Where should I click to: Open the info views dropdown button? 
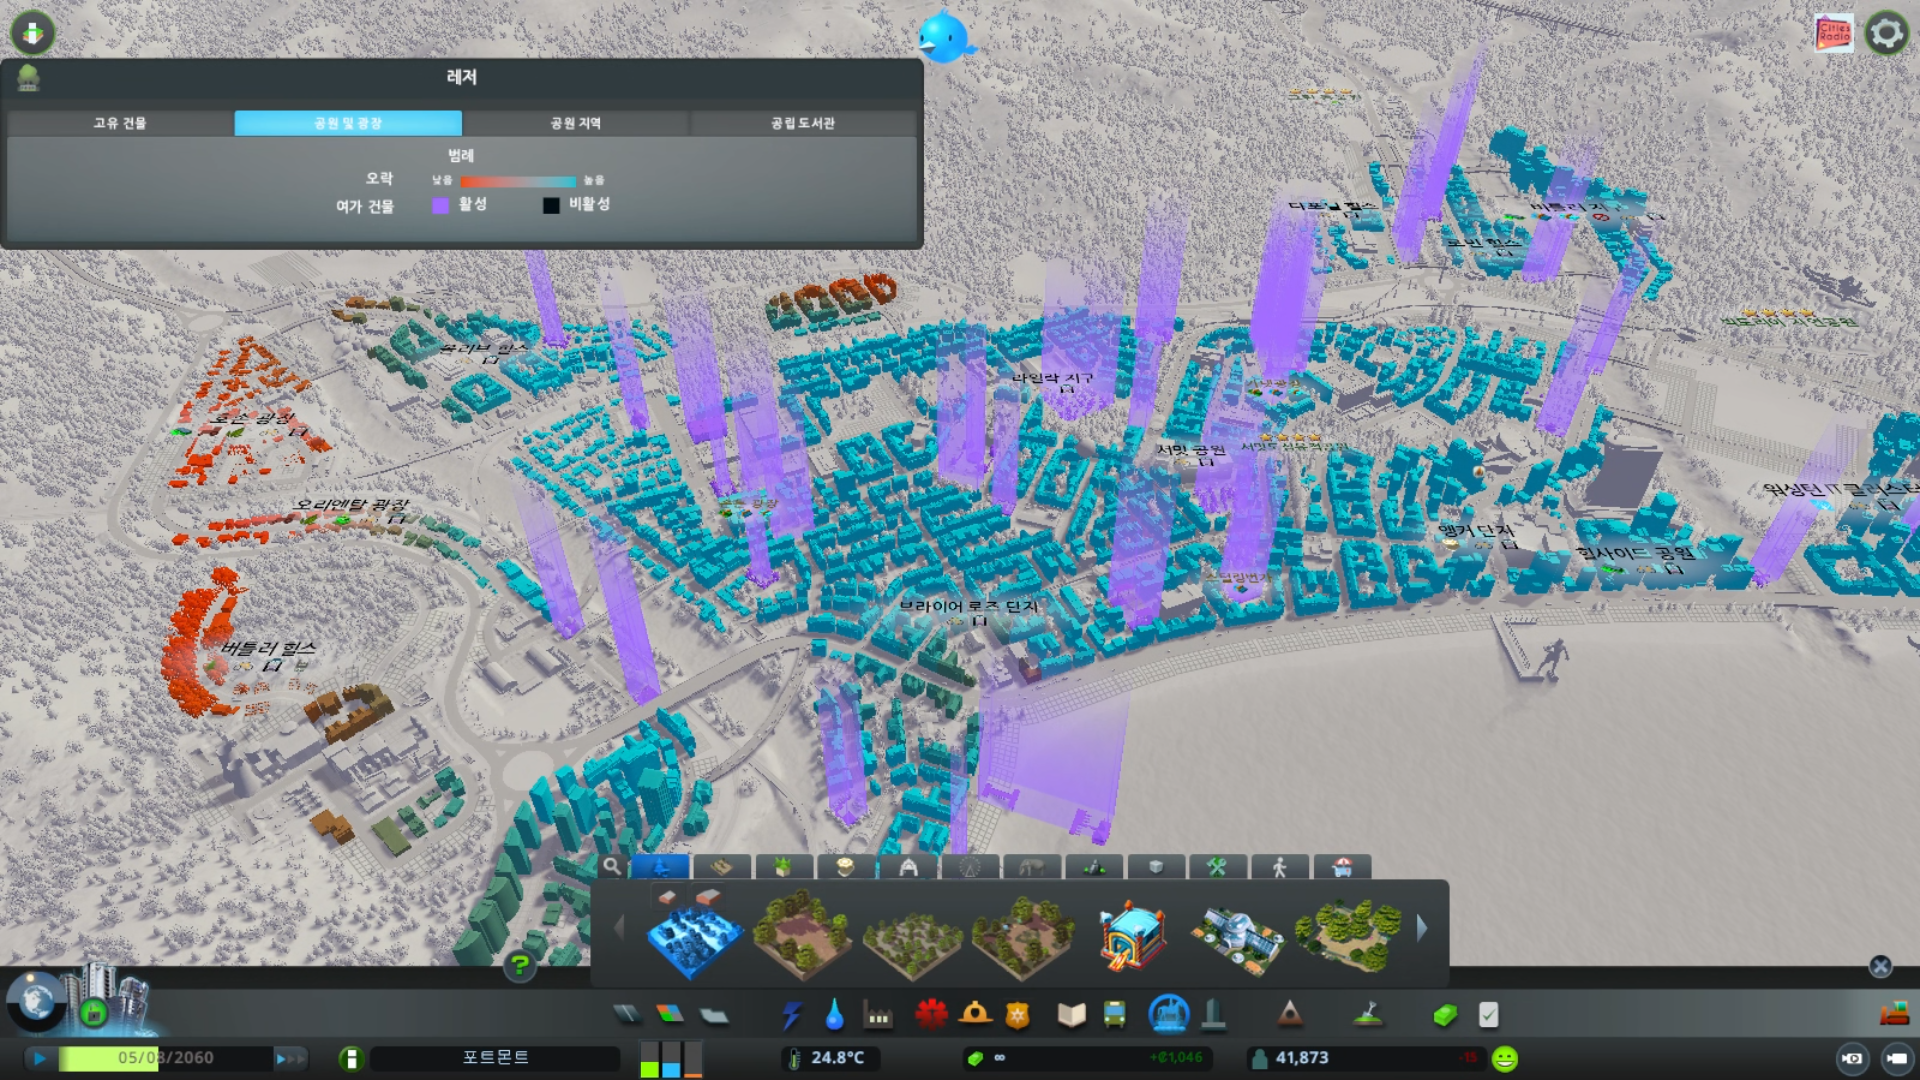tap(33, 33)
